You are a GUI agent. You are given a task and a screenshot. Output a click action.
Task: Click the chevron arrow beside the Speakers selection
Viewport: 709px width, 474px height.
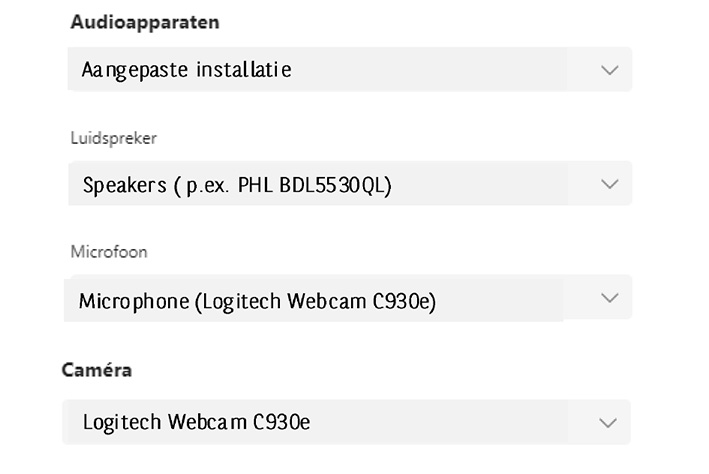point(609,184)
